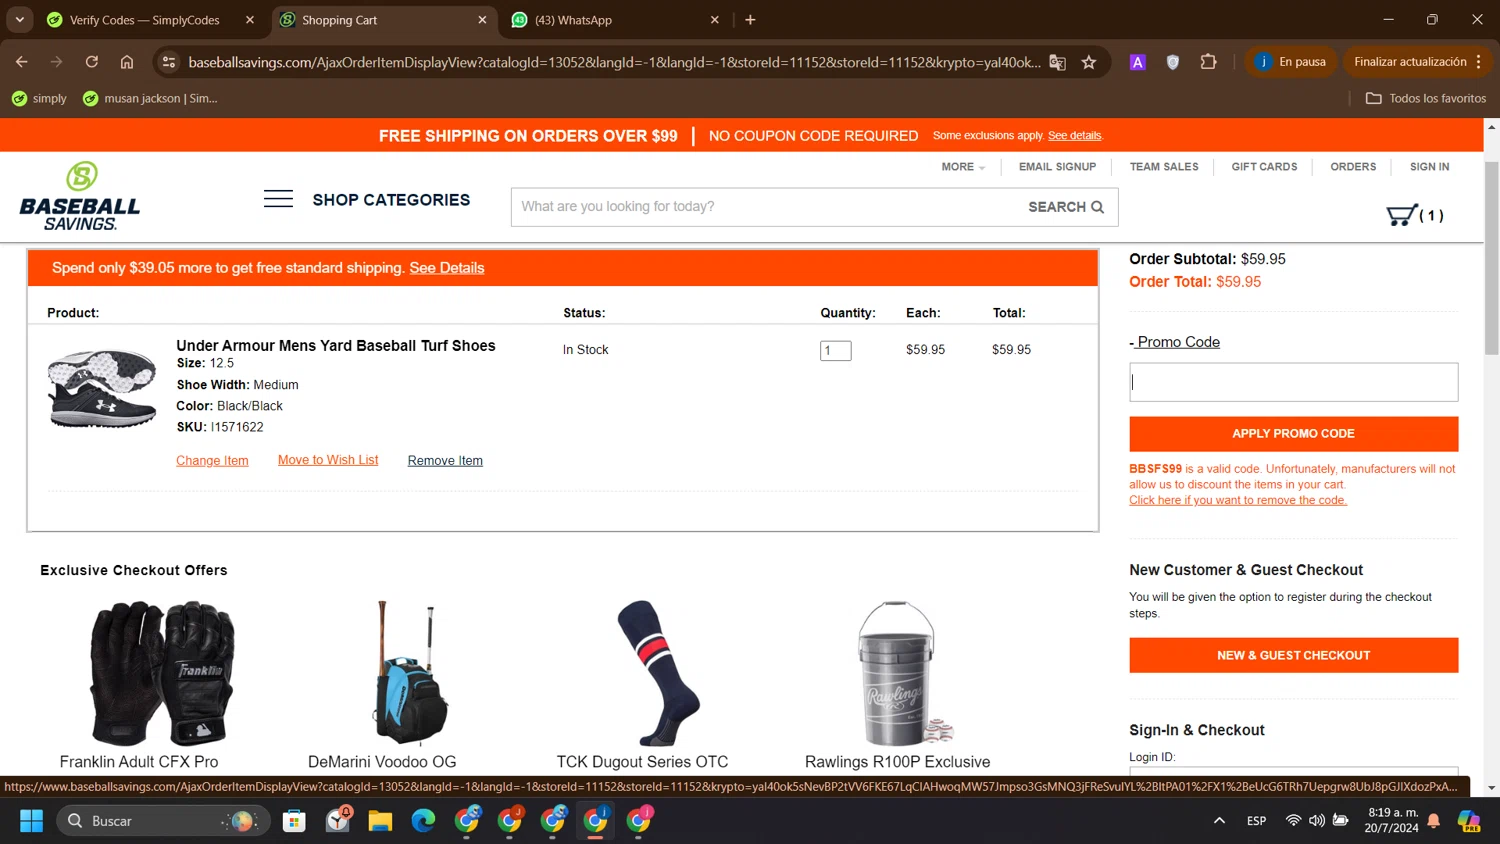Click the En pausa profile button

coord(1291,62)
